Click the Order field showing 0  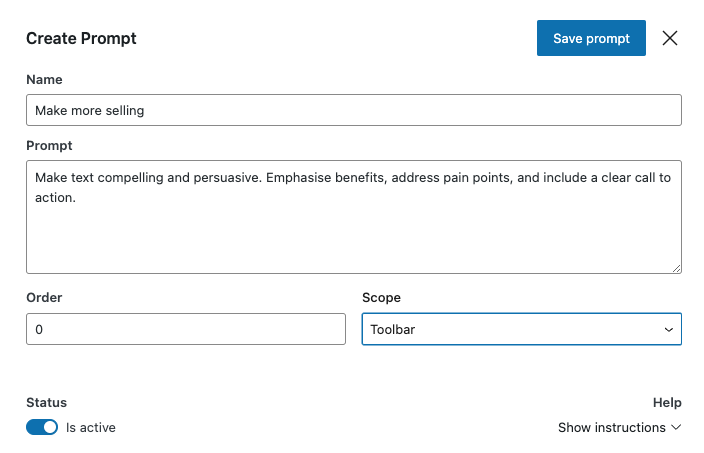pyautogui.click(x=185, y=329)
